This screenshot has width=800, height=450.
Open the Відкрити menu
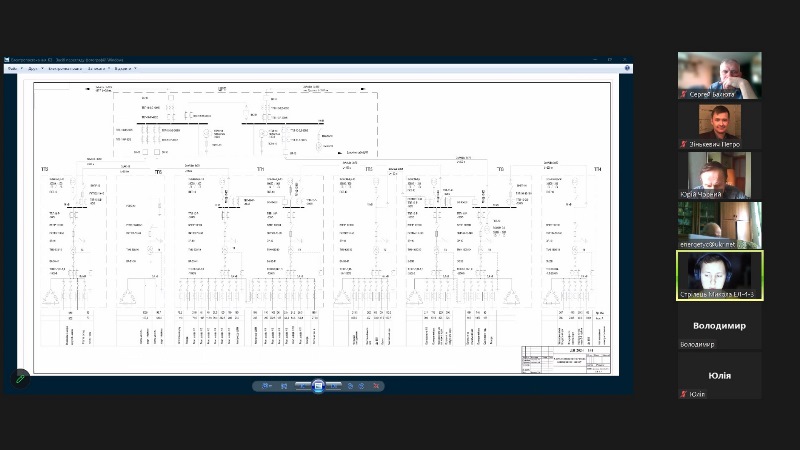(x=123, y=68)
